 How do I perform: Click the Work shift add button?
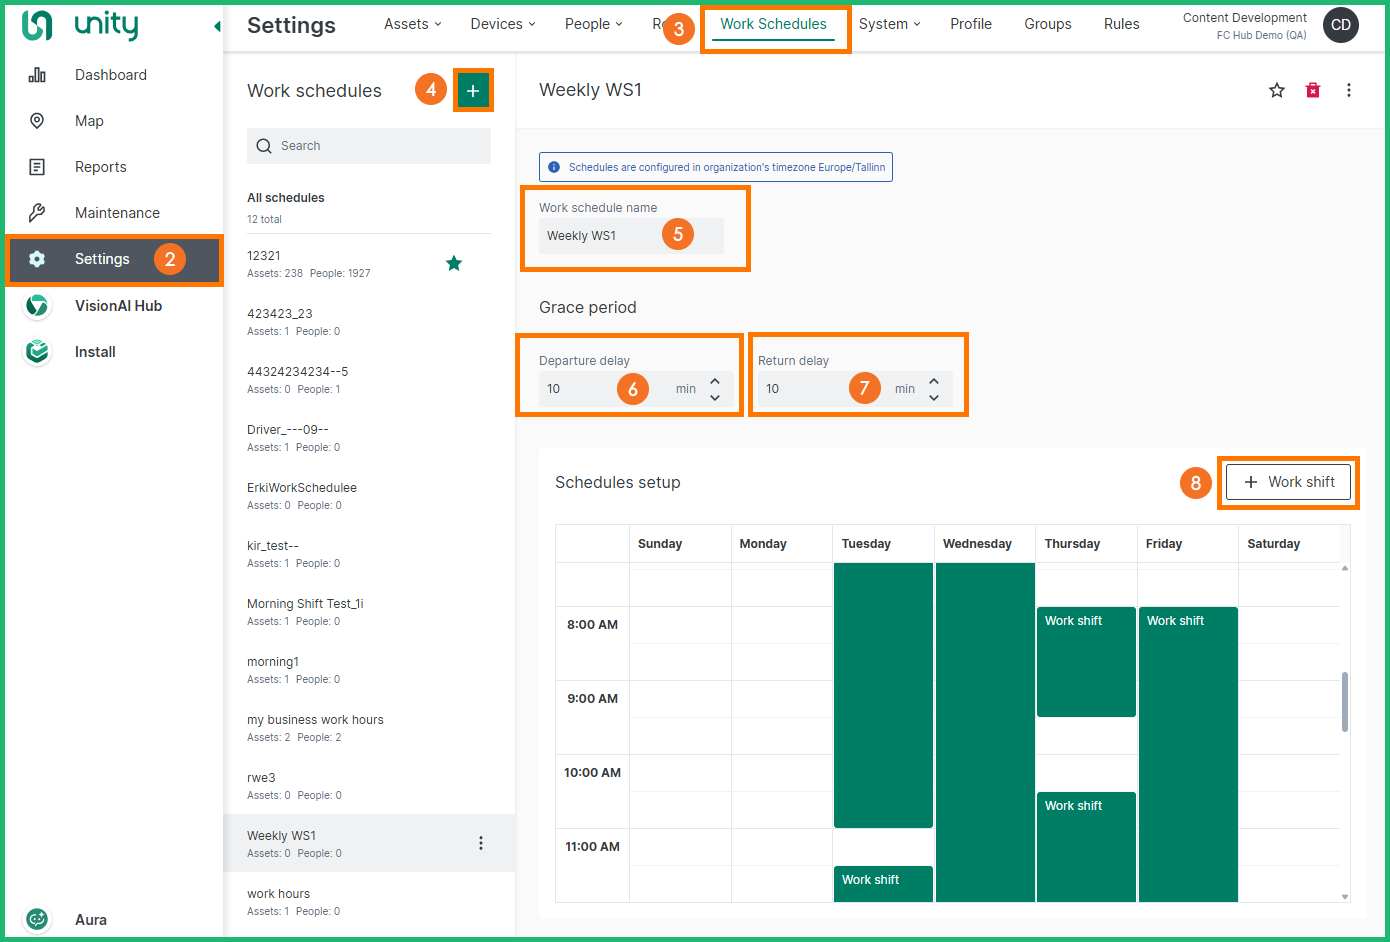[1288, 482]
